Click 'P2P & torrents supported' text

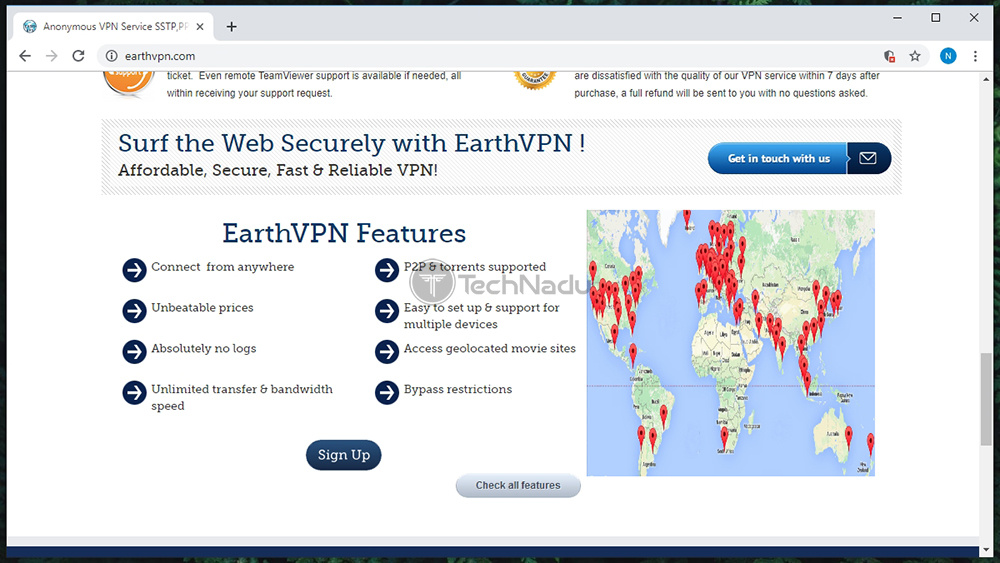pos(474,267)
